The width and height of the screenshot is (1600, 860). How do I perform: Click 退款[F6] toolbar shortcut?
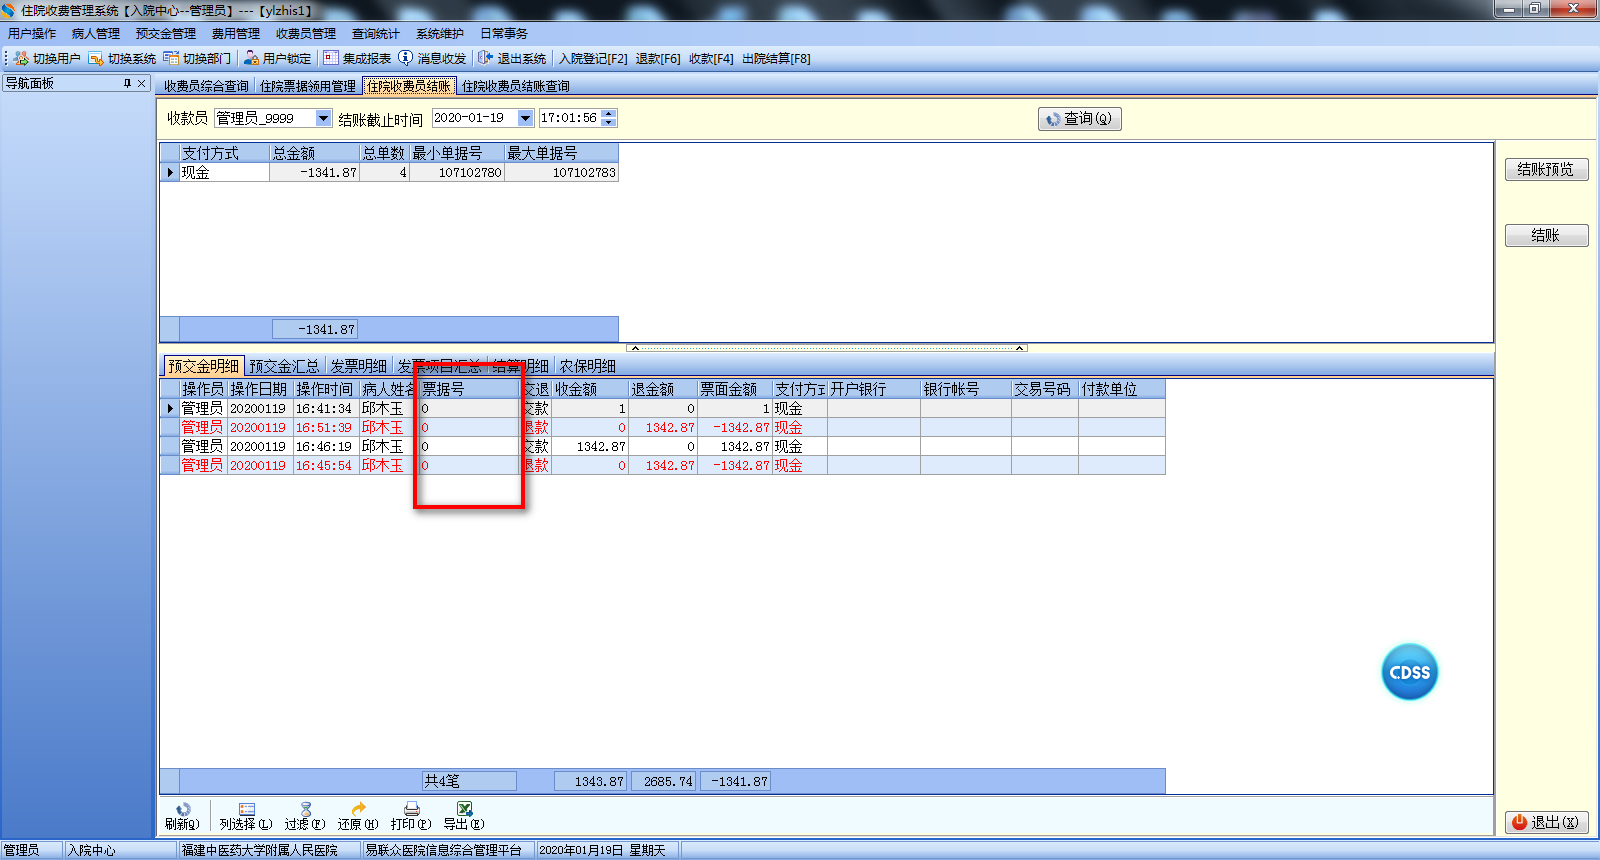pyautogui.click(x=658, y=59)
